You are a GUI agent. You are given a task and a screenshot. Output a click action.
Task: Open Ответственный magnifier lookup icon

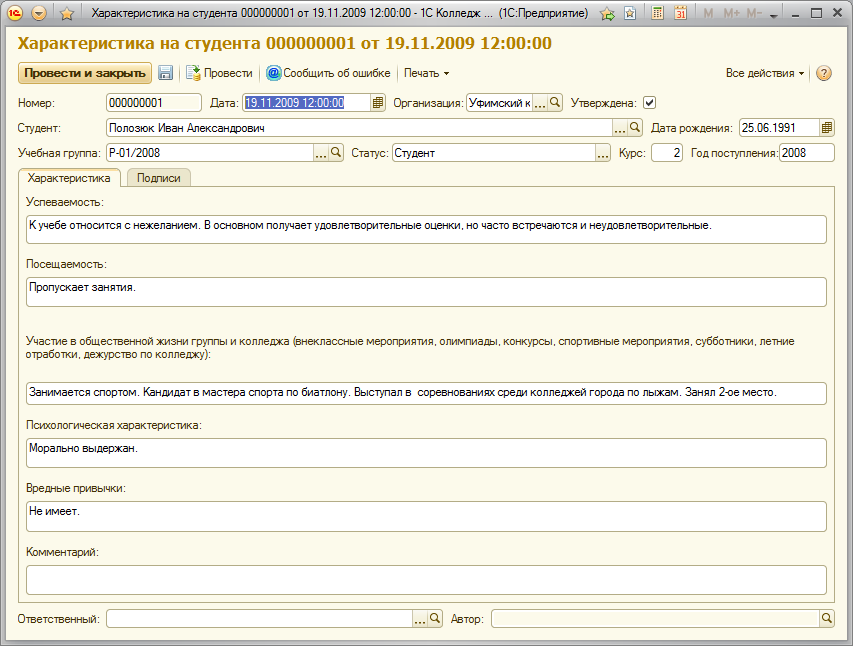(x=435, y=619)
